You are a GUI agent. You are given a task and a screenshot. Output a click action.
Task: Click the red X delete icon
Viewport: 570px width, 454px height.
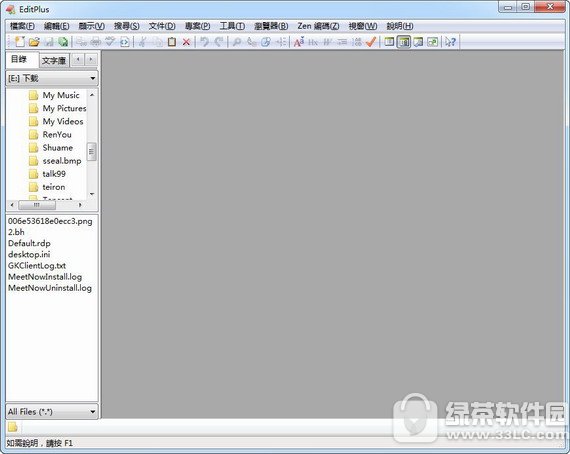pyautogui.click(x=186, y=42)
